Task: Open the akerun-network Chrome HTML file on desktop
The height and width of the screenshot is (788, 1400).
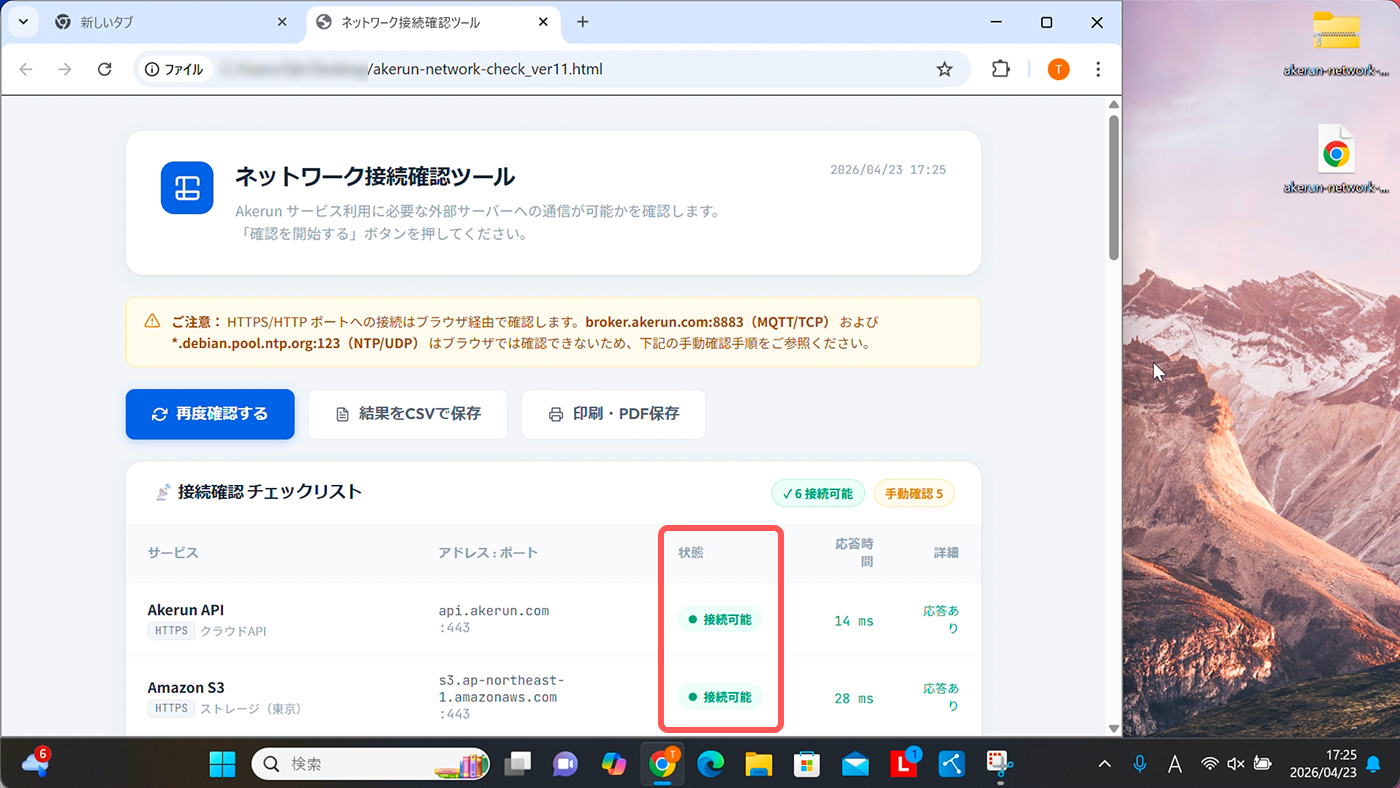Action: (x=1336, y=160)
